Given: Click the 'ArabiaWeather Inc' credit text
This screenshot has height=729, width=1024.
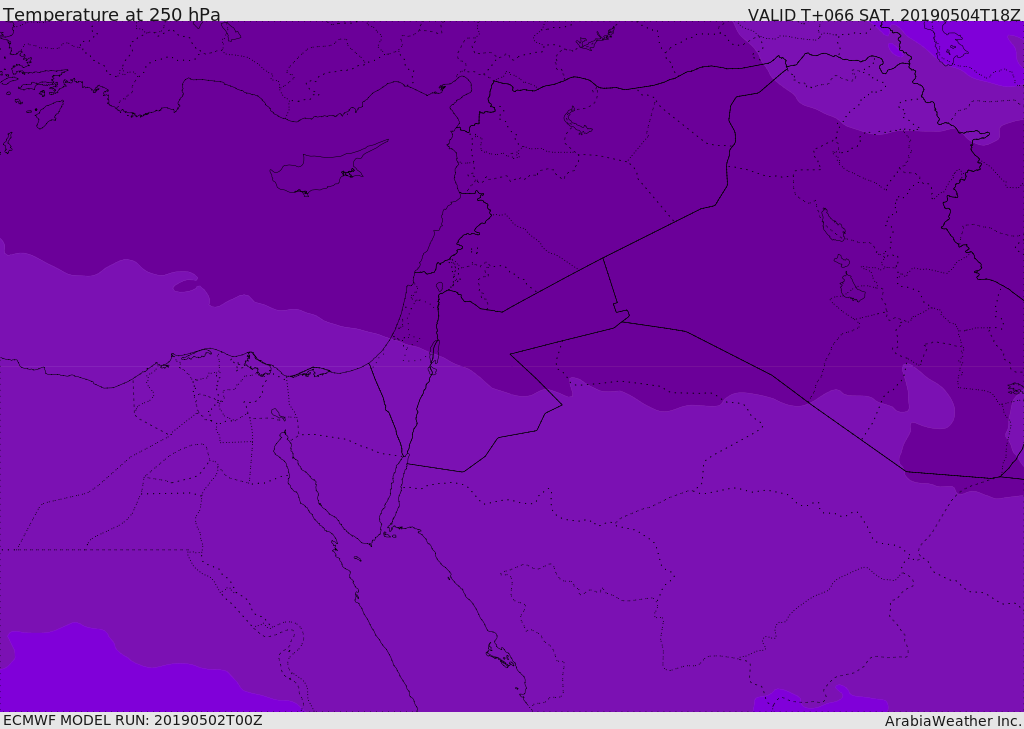Looking at the screenshot, I should point(952,721).
